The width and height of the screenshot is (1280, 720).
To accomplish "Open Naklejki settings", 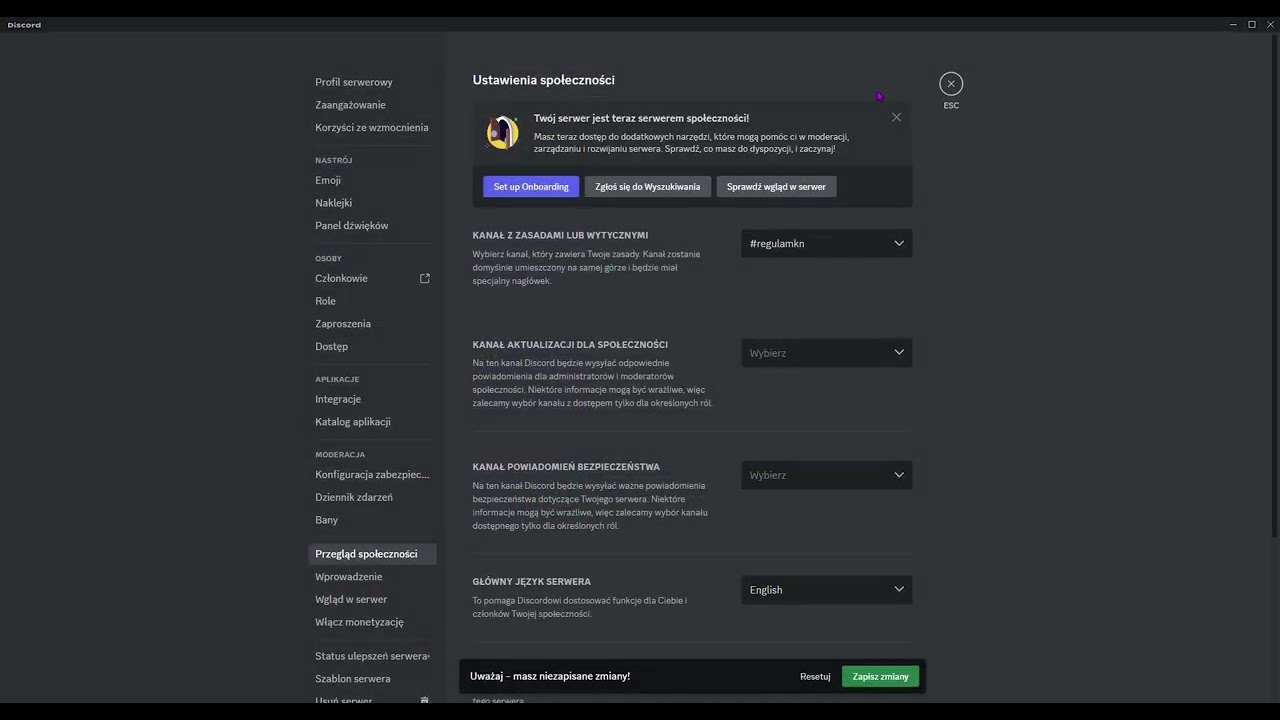I will [x=372, y=203].
